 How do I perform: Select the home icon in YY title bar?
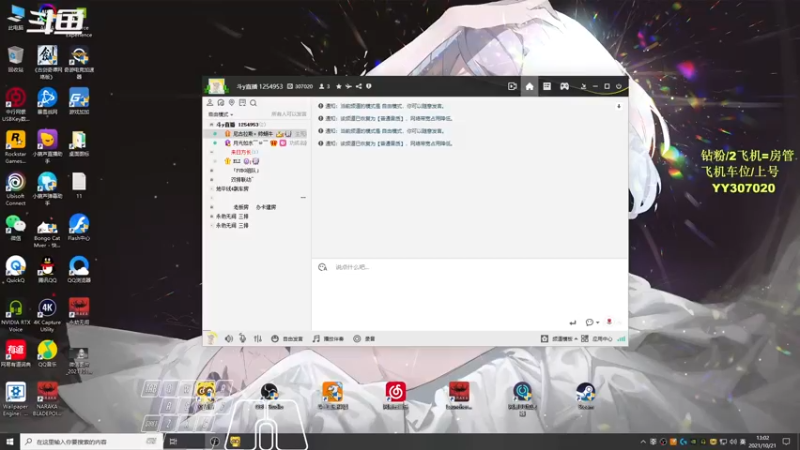[x=530, y=86]
